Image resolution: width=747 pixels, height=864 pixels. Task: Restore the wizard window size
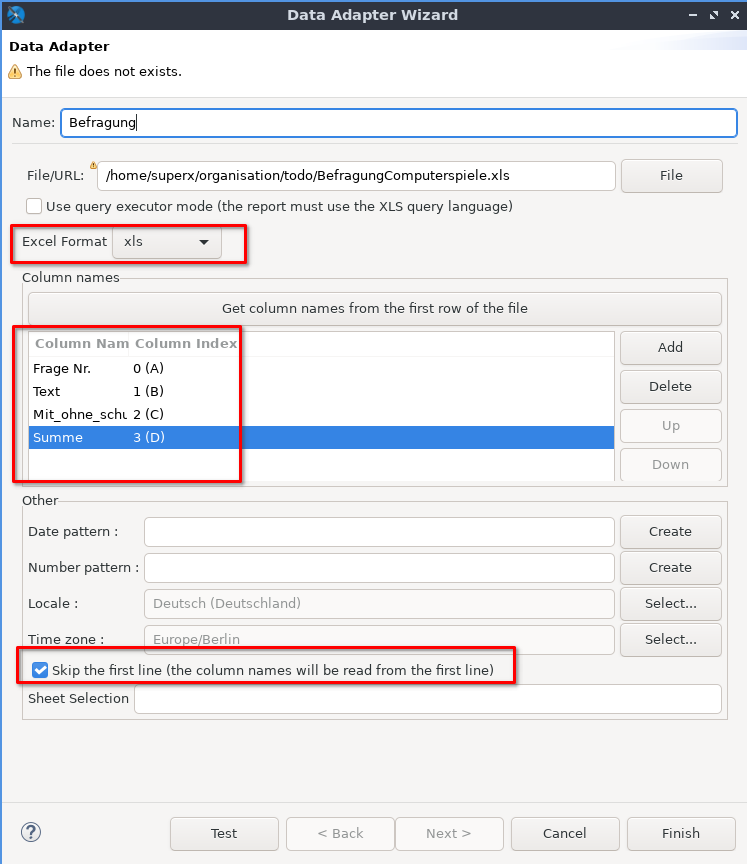point(714,15)
